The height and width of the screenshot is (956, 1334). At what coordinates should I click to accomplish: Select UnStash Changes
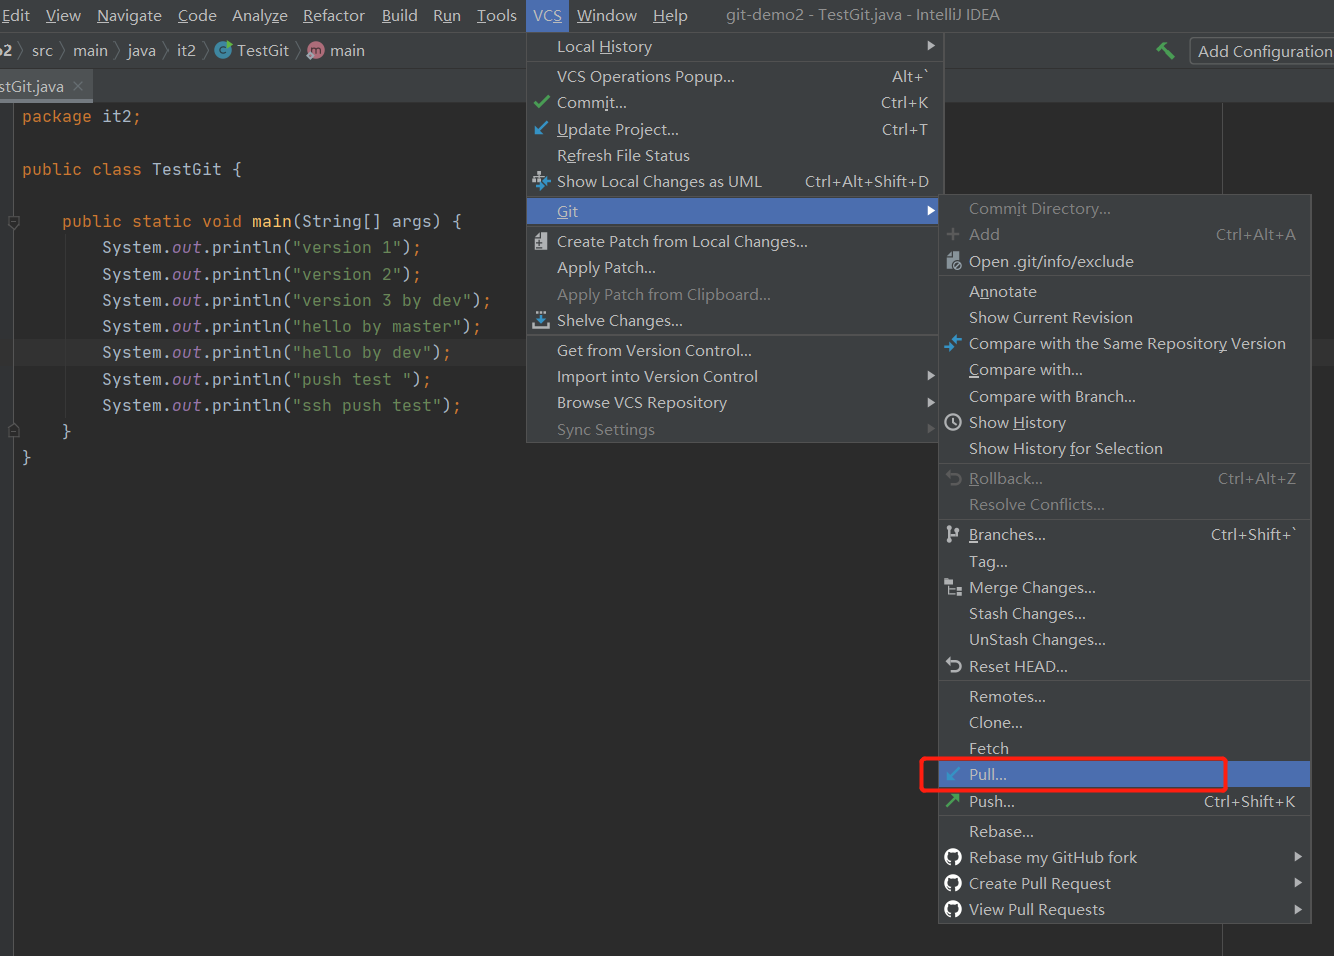[1125, 639]
